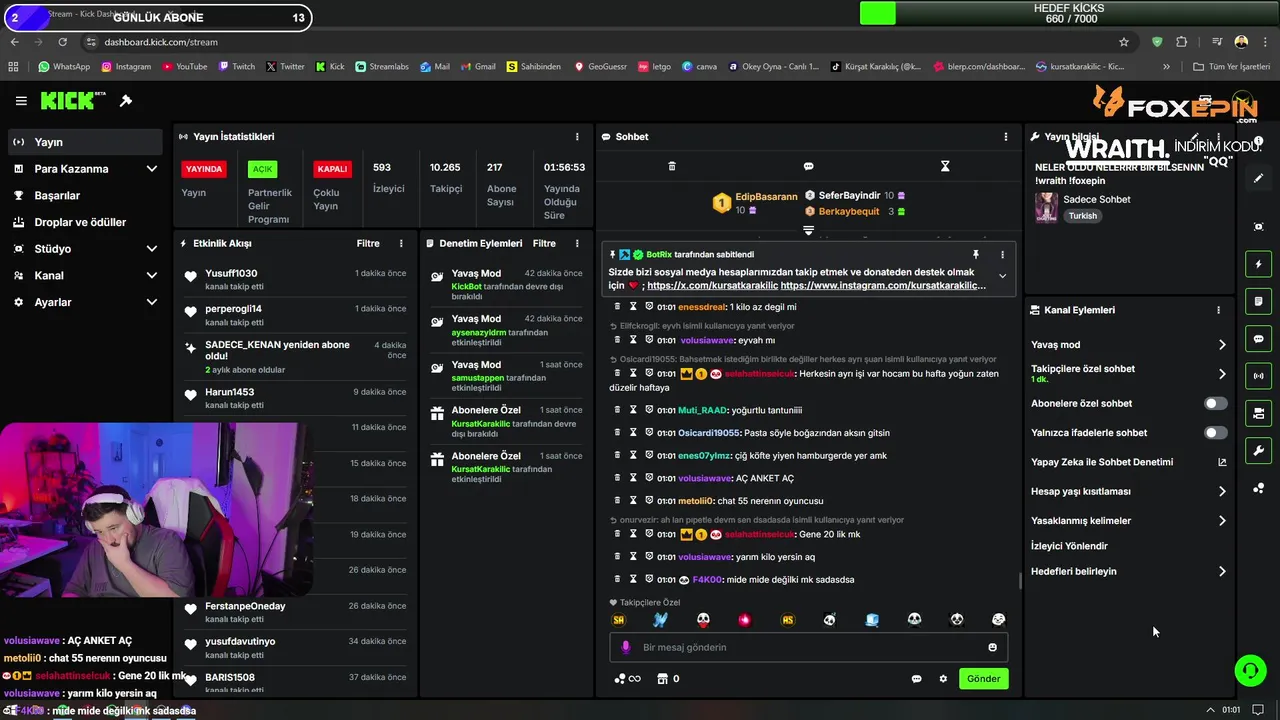
Task: Expand the pinned BotRix message with the chevron
Action: 1002,276
